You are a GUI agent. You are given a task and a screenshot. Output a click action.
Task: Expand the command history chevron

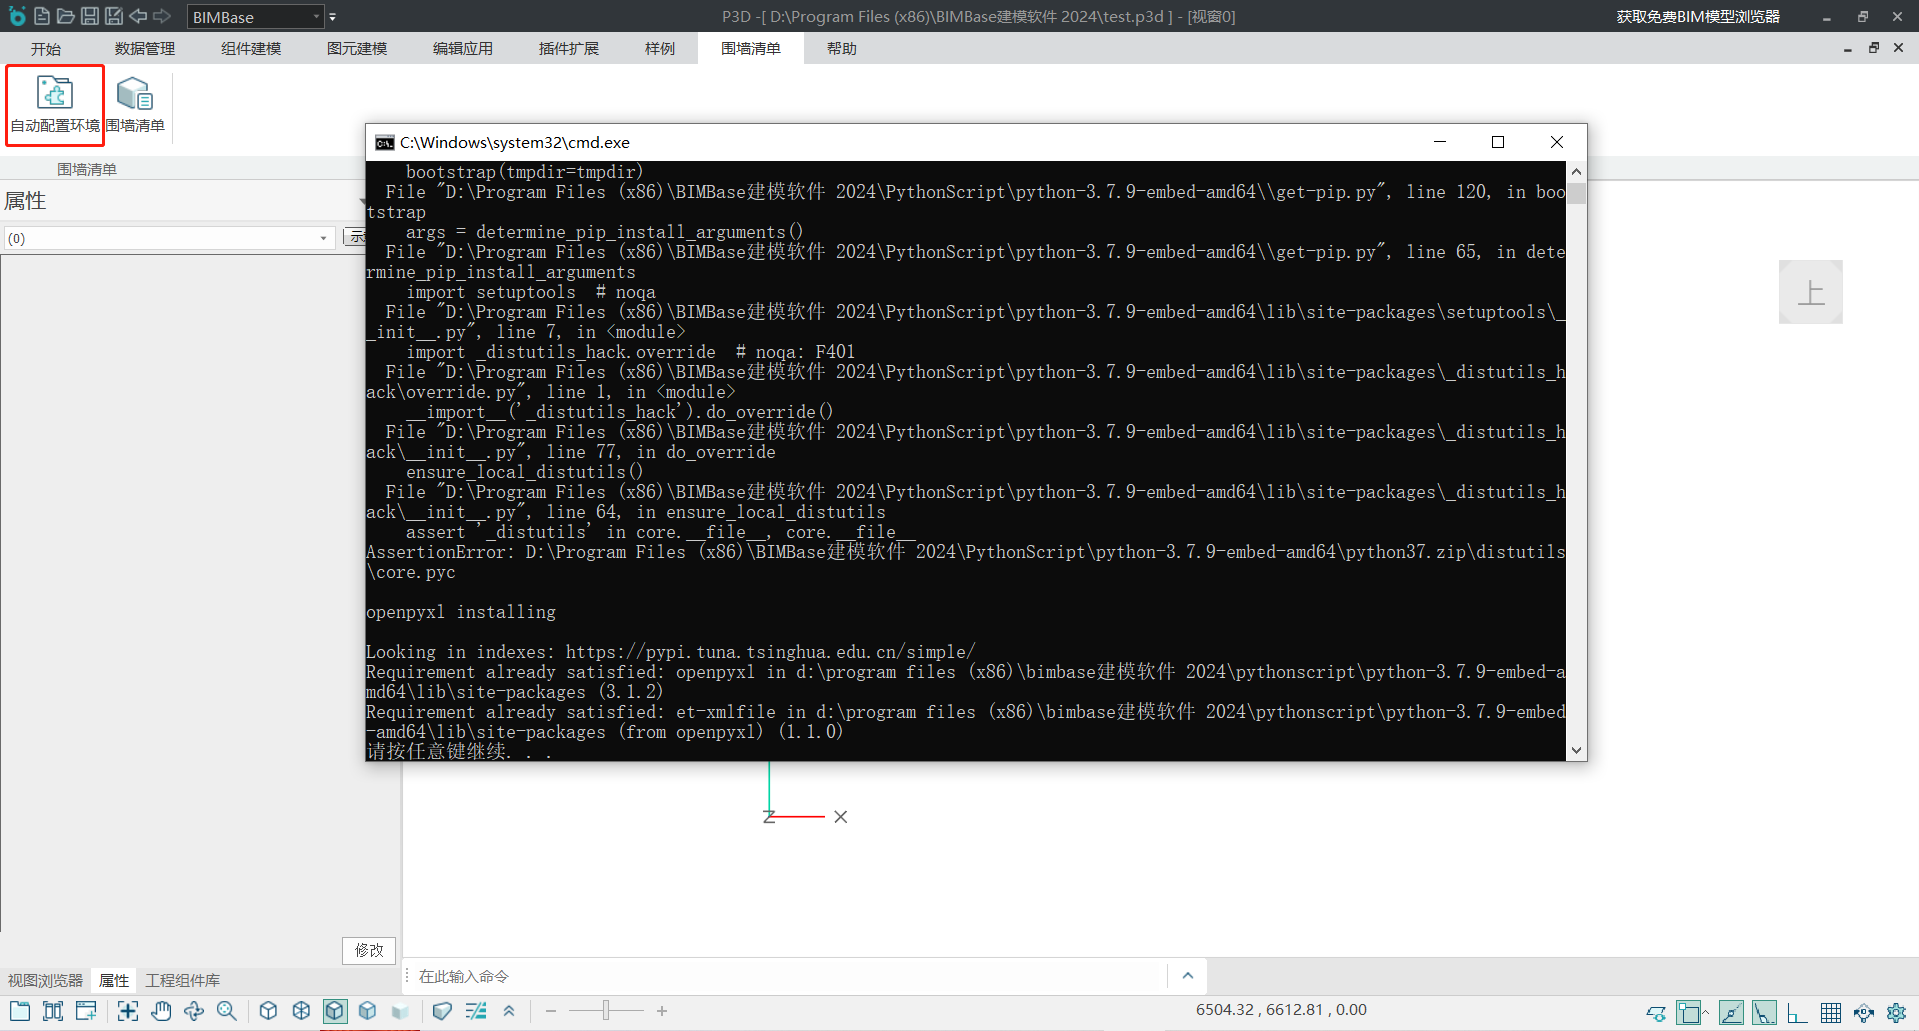(x=1188, y=976)
